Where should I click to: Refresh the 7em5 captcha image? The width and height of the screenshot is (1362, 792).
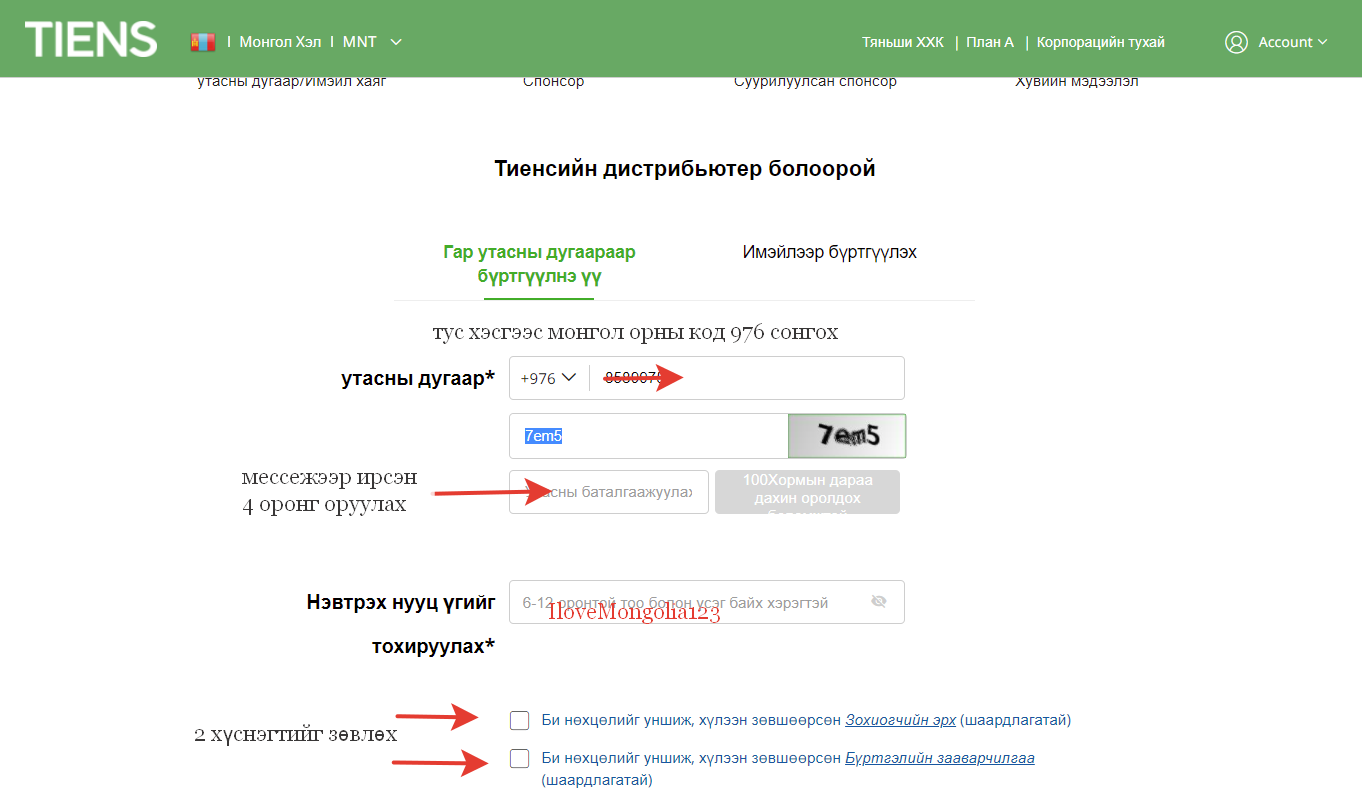847,436
